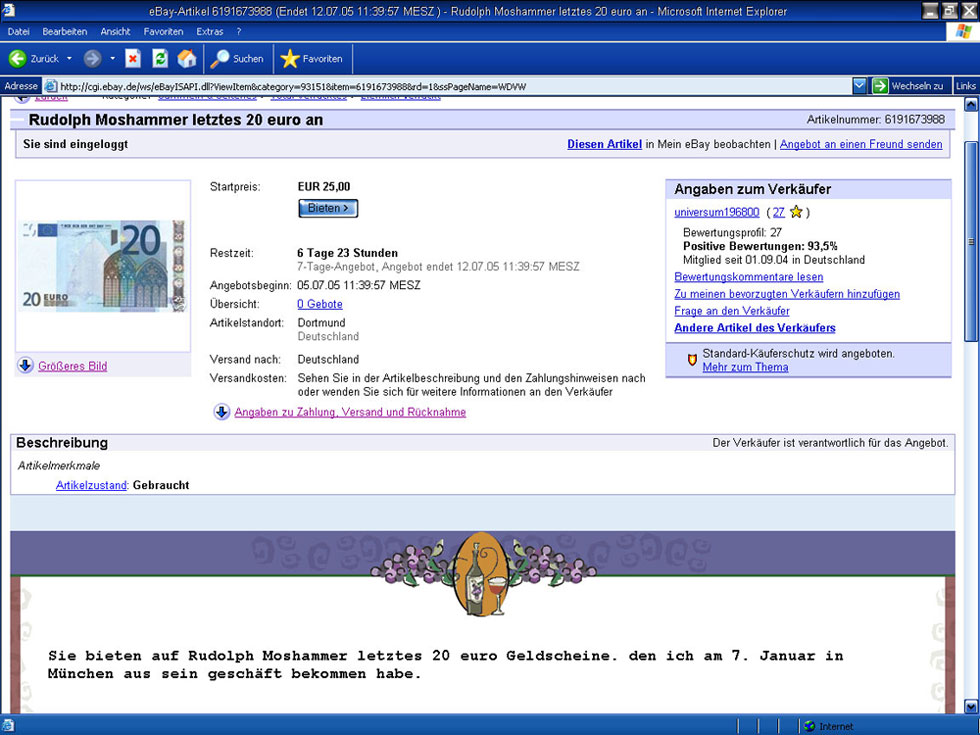Screen dimensions: 980x735
Task: Click the 20 euro banknote thumbnail
Action: coord(102,266)
